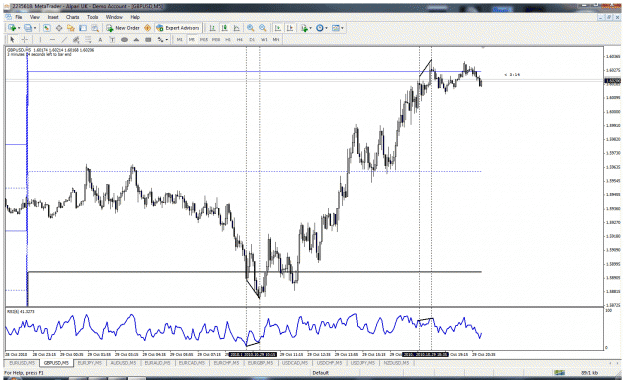The width and height of the screenshot is (625, 380).
Task: Open the File menu
Action: click(x=19, y=17)
